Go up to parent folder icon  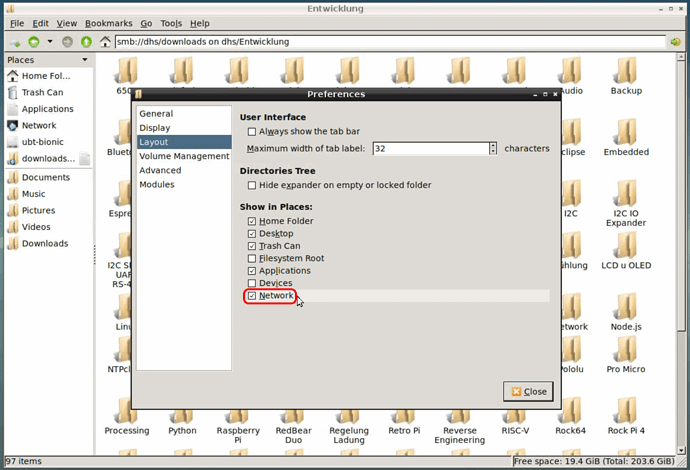tap(86, 42)
